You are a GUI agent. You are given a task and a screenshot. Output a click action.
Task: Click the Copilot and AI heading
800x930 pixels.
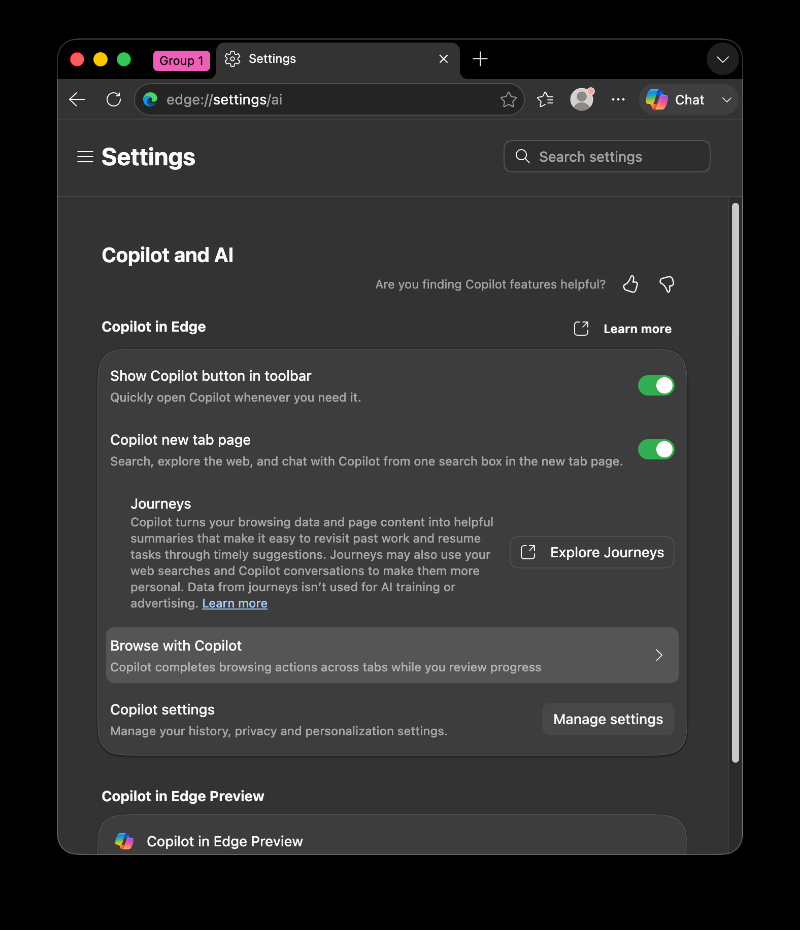click(167, 255)
